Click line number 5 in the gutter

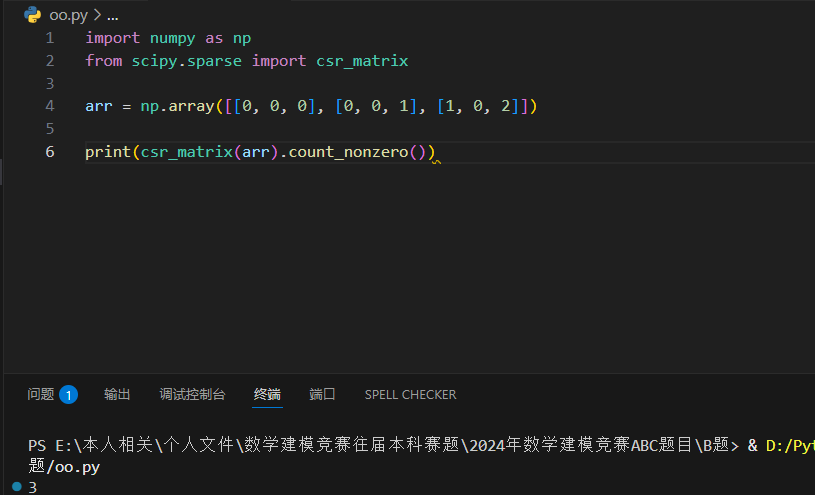[50, 128]
